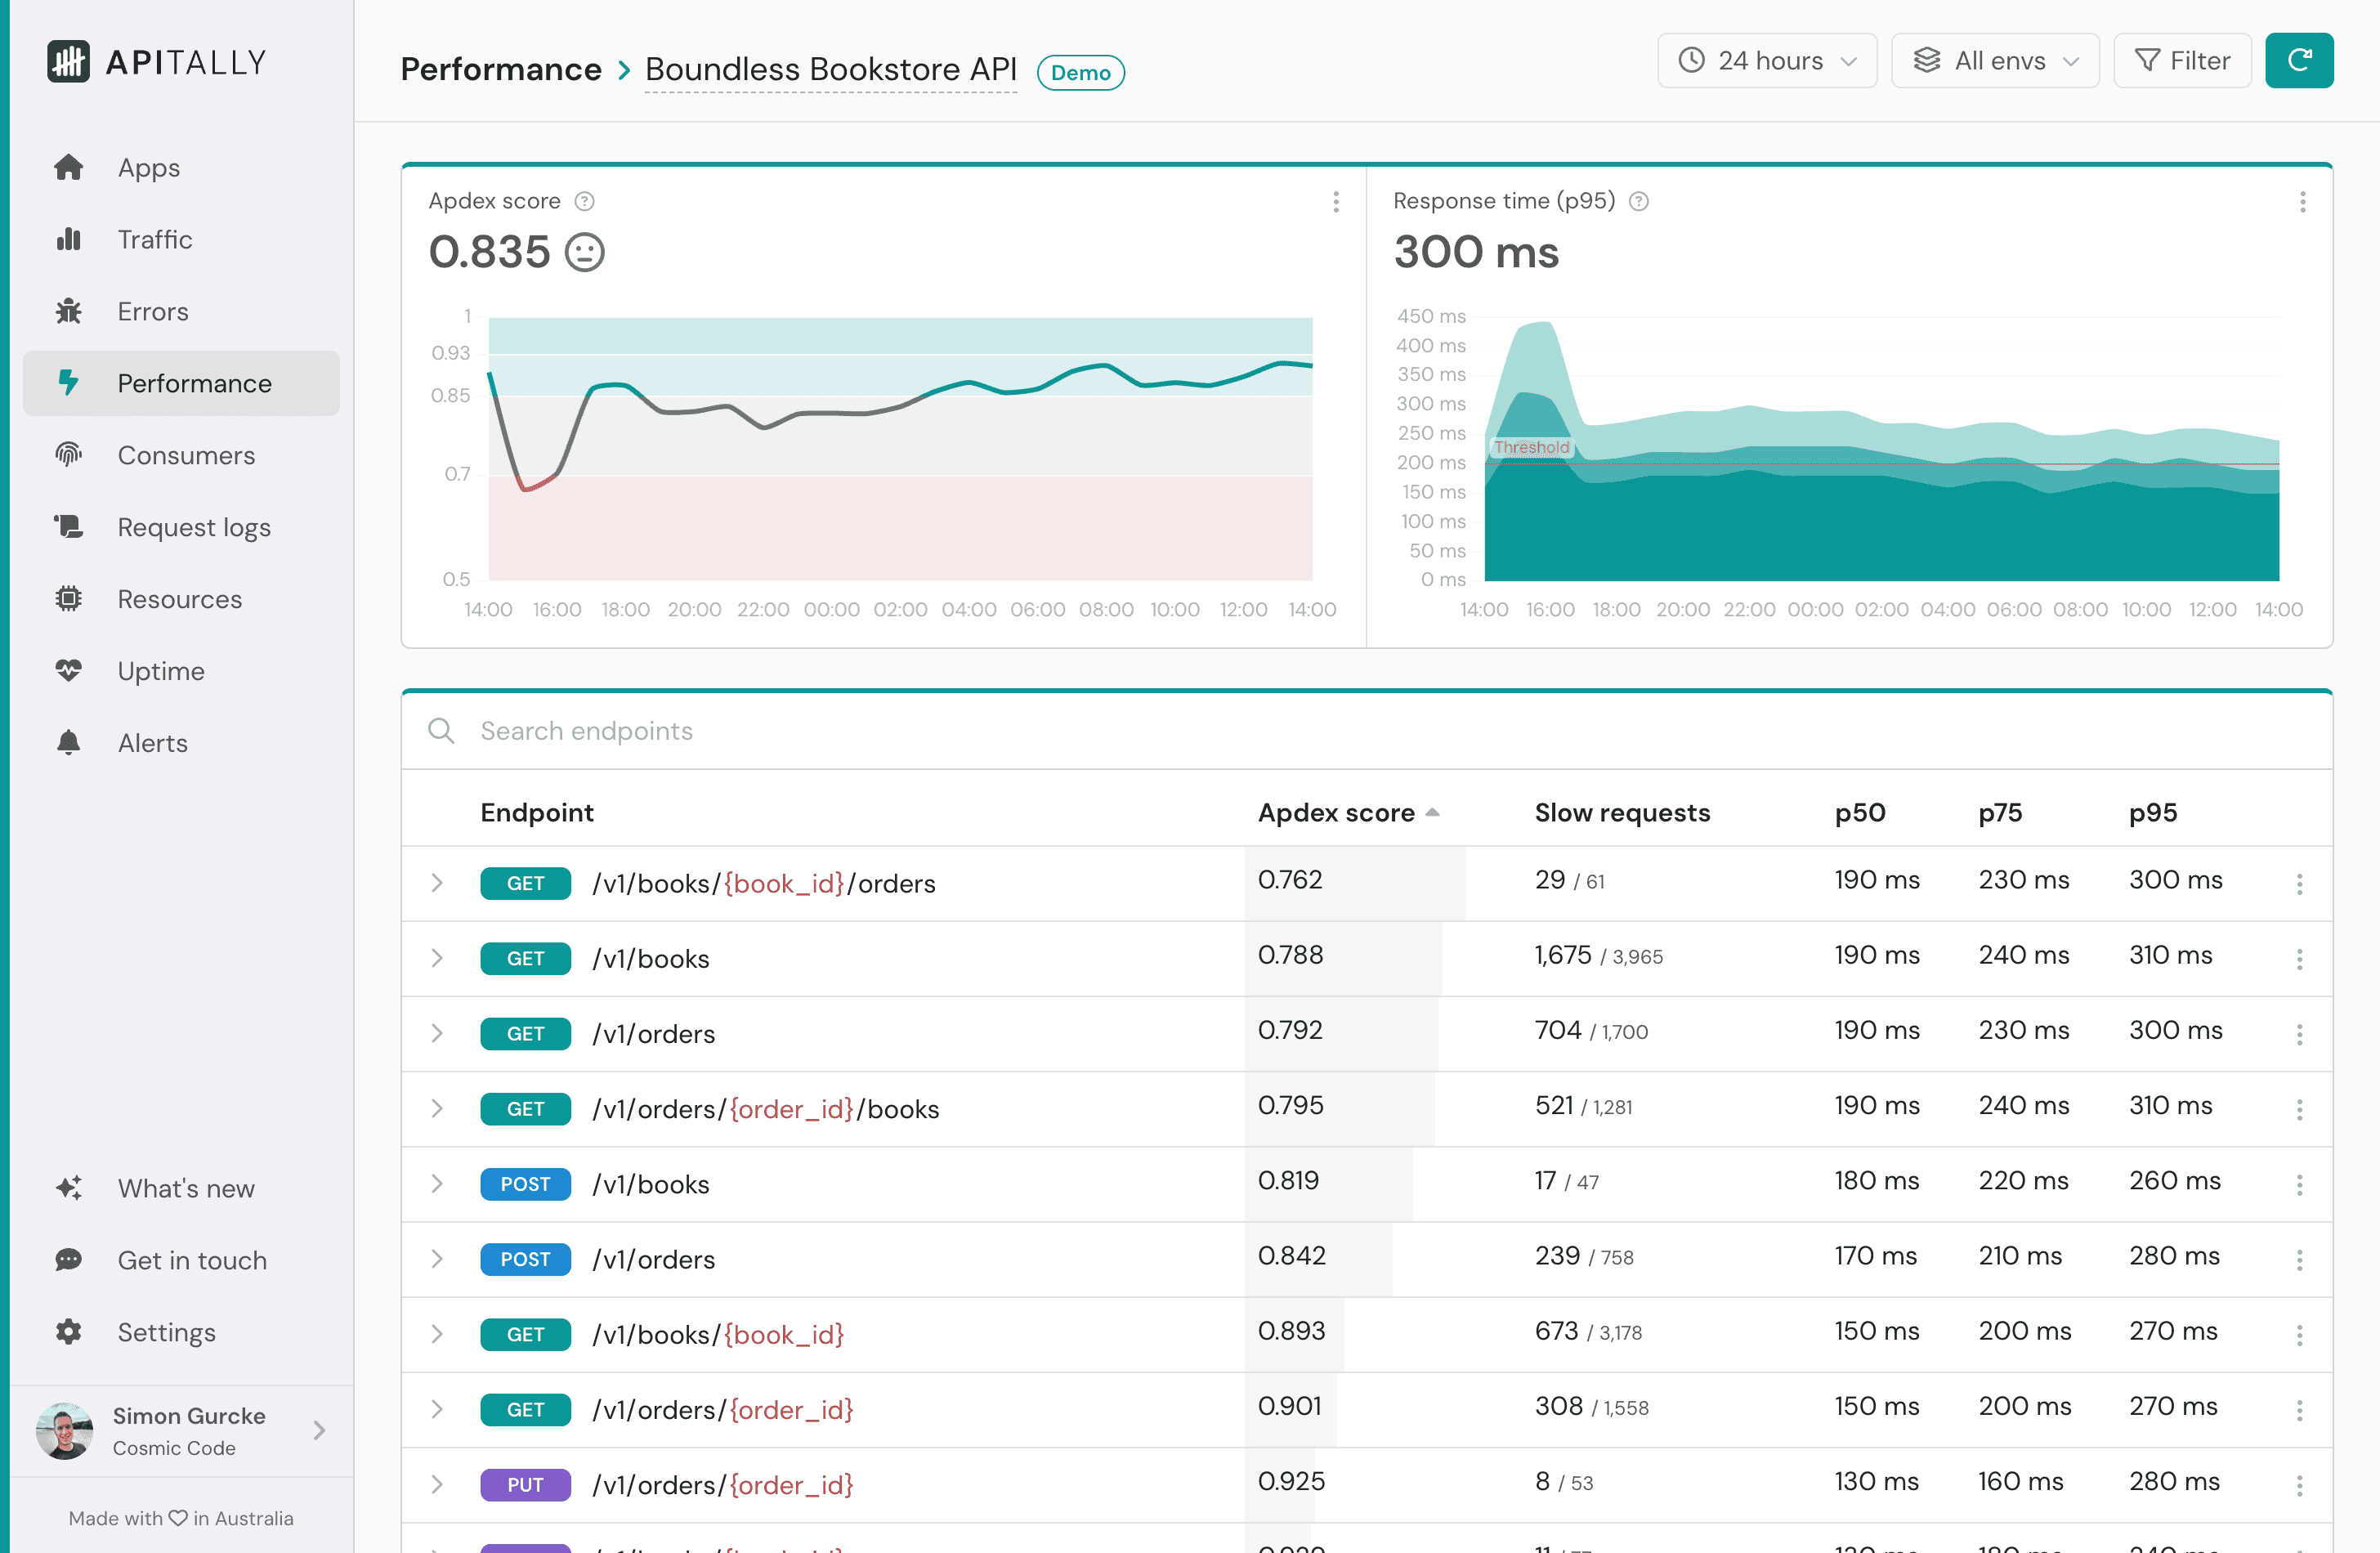This screenshot has width=2380, height=1553.
Task: Open the Alerts bell icon
Action: tap(69, 743)
